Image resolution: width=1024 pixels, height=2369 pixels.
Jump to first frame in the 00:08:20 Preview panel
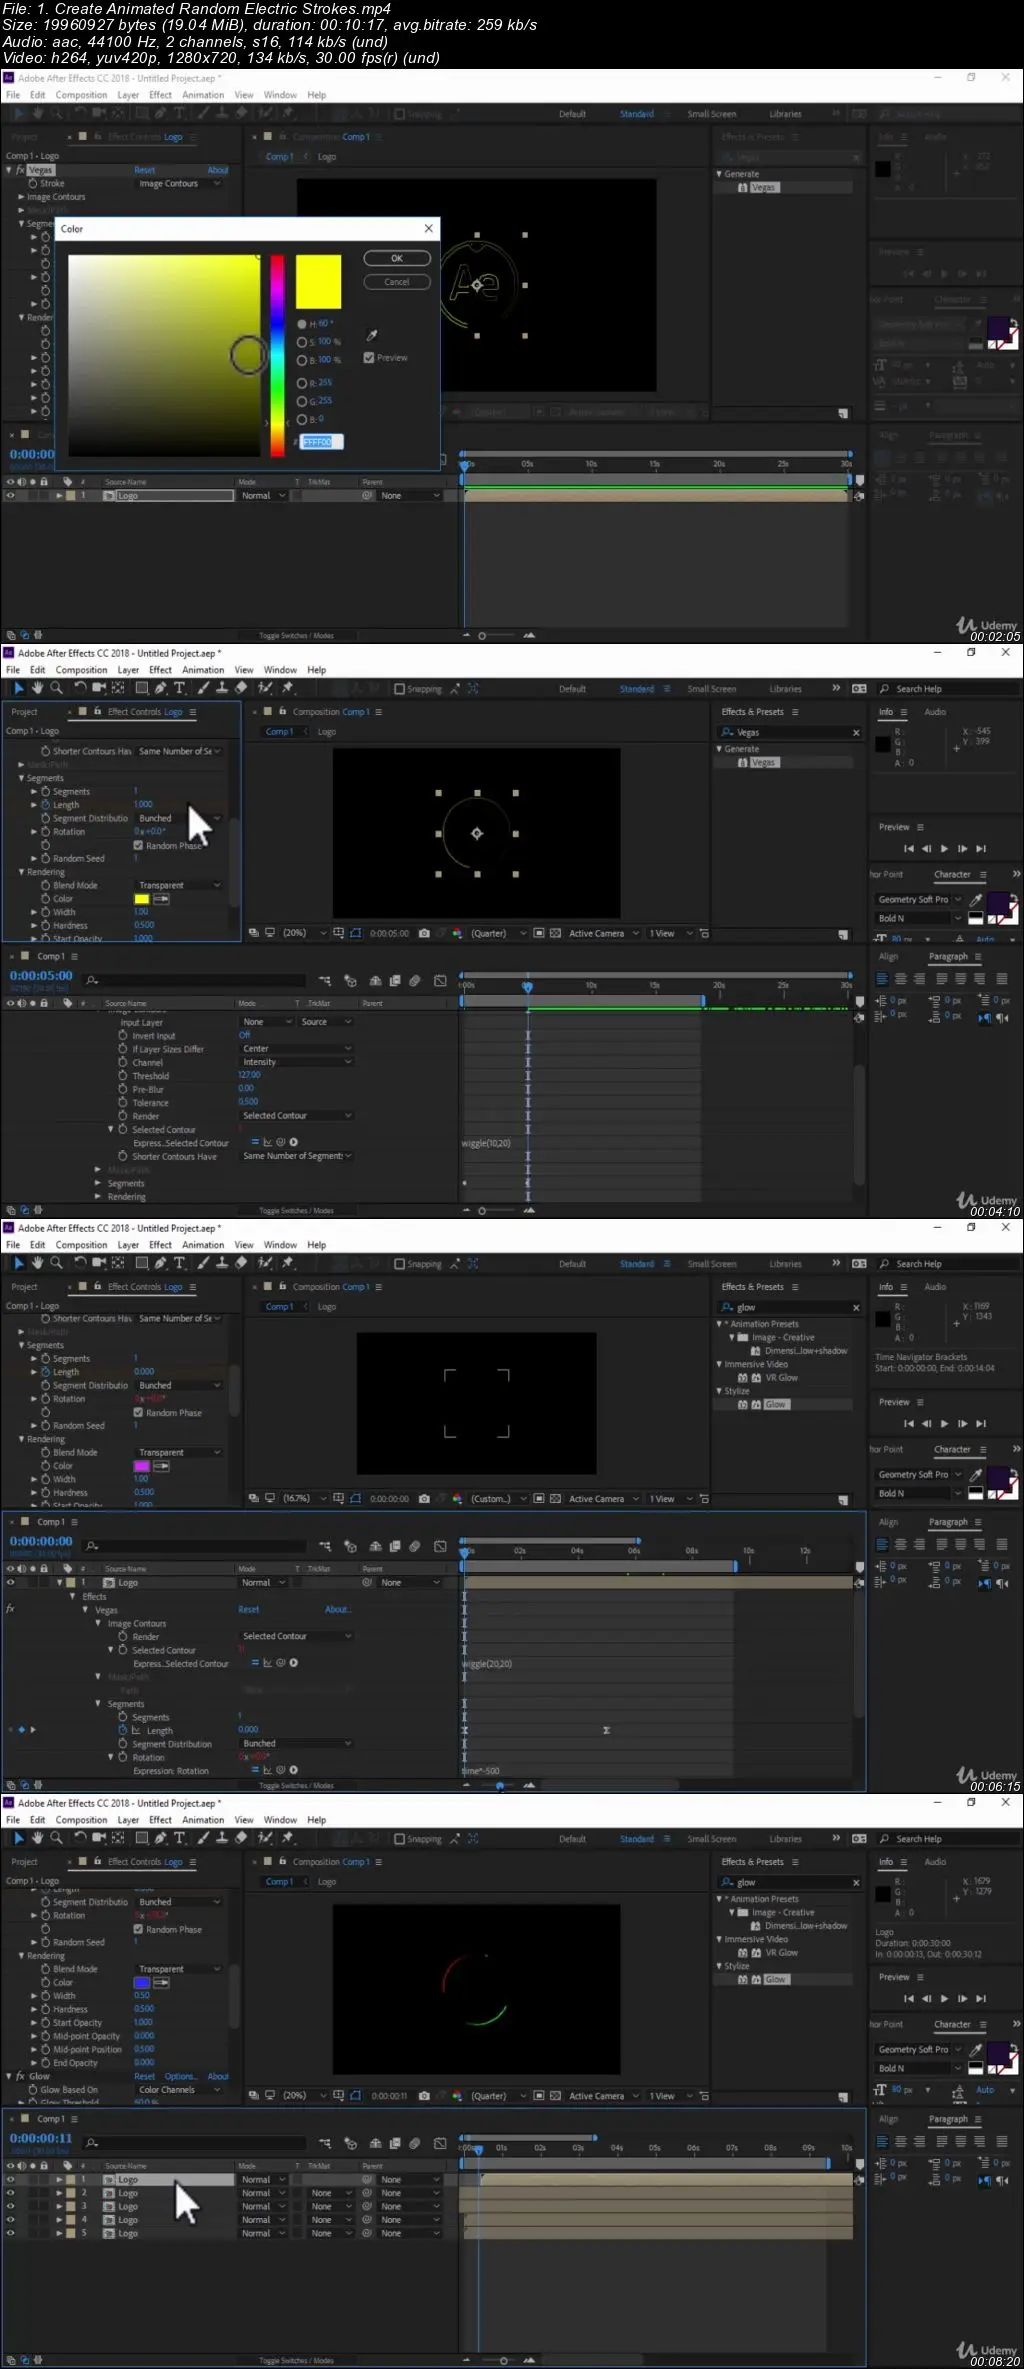coord(909,1998)
